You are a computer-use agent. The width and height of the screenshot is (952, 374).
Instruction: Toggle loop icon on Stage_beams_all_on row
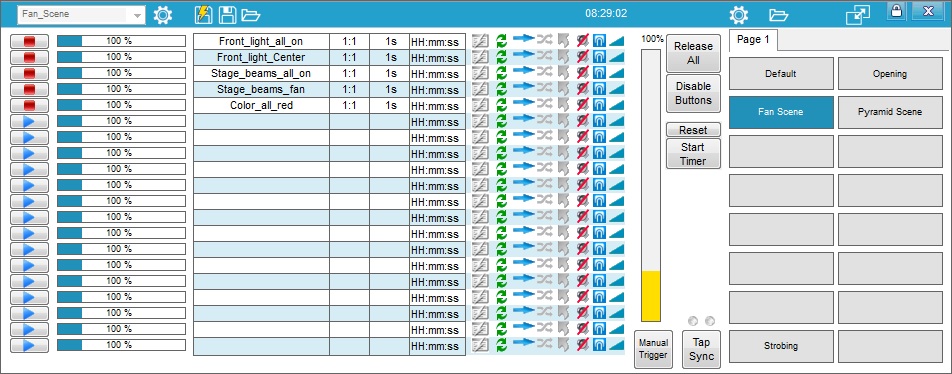(501, 73)
